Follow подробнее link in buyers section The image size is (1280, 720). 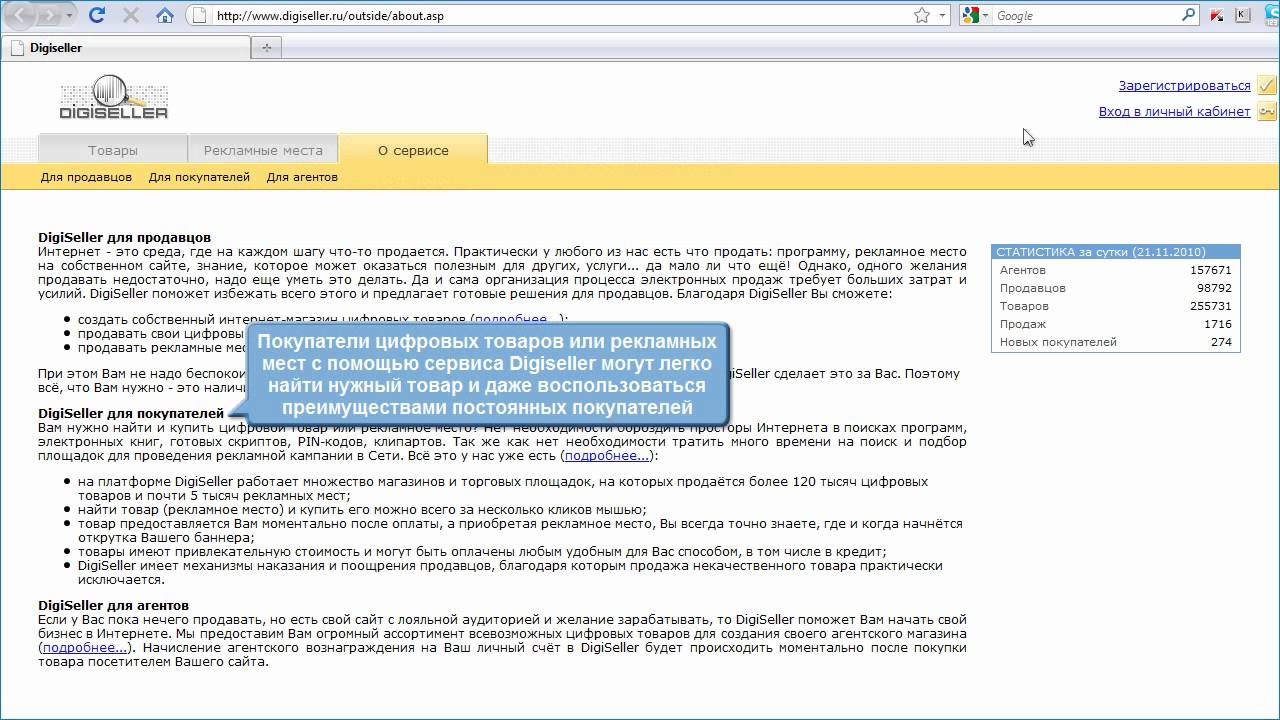(x=606, y=456)
